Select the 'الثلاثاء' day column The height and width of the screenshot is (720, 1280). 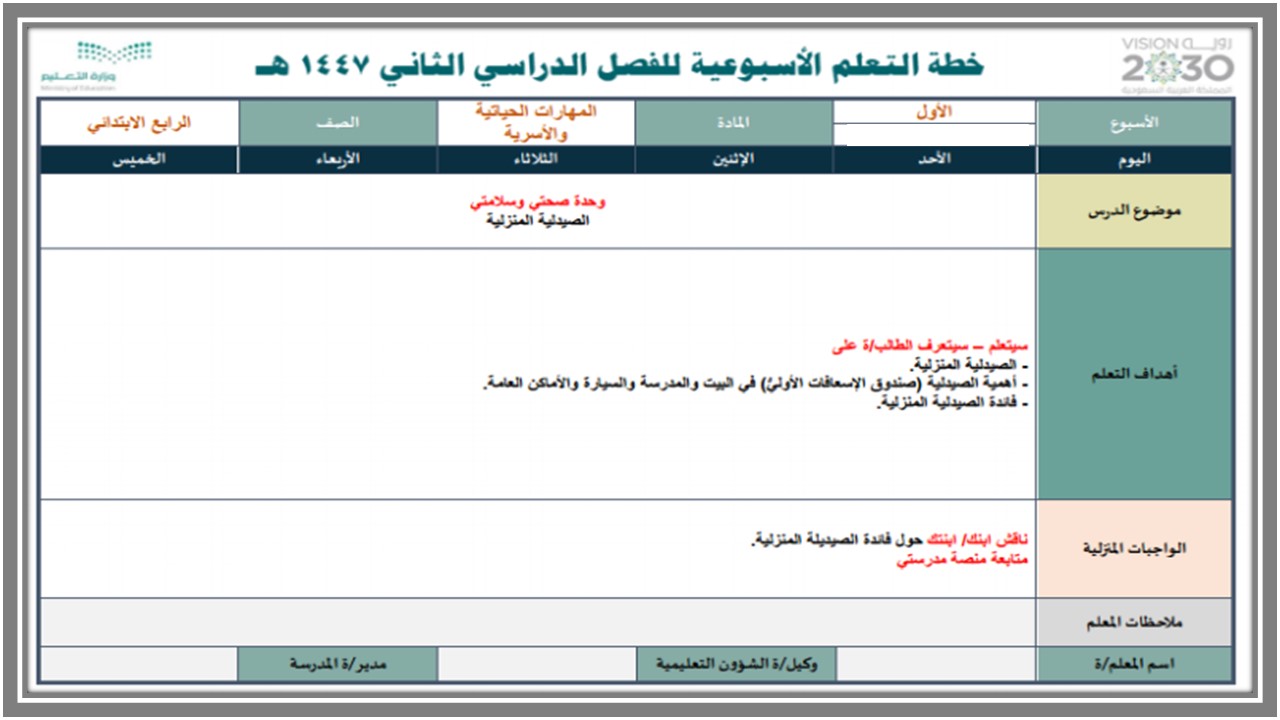536,160
